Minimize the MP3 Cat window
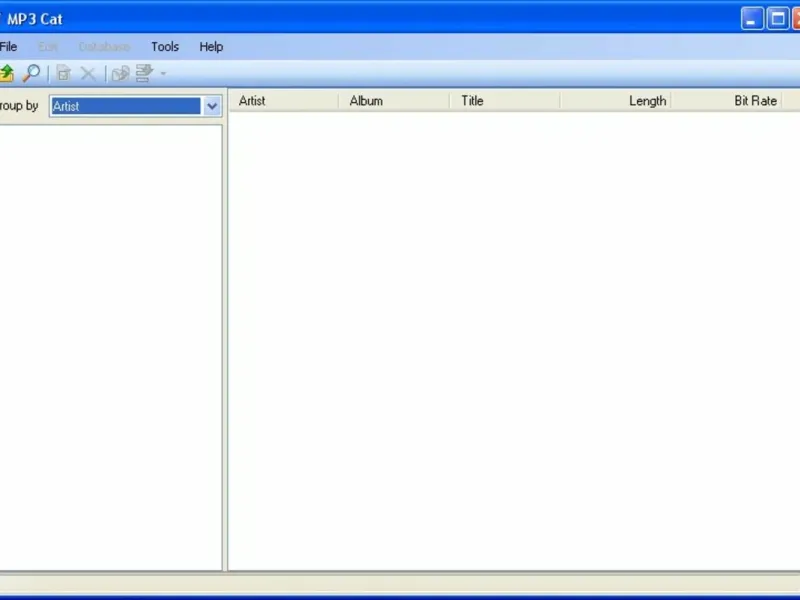 coord(752,19)
